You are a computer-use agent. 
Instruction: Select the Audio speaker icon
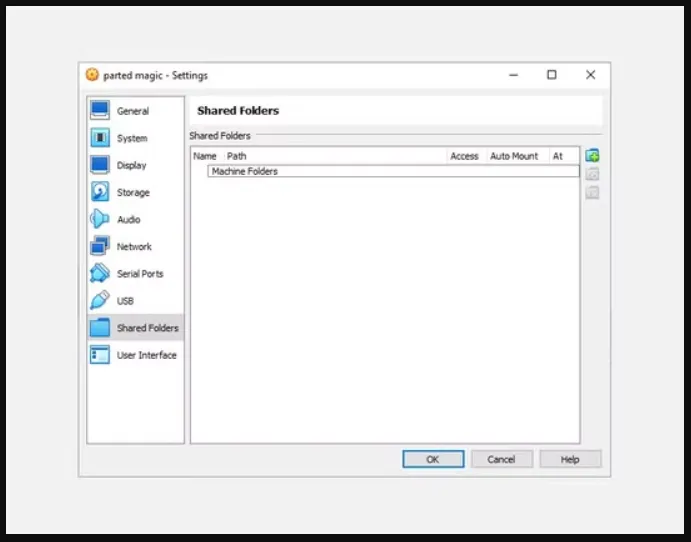[x=100, y=219]
